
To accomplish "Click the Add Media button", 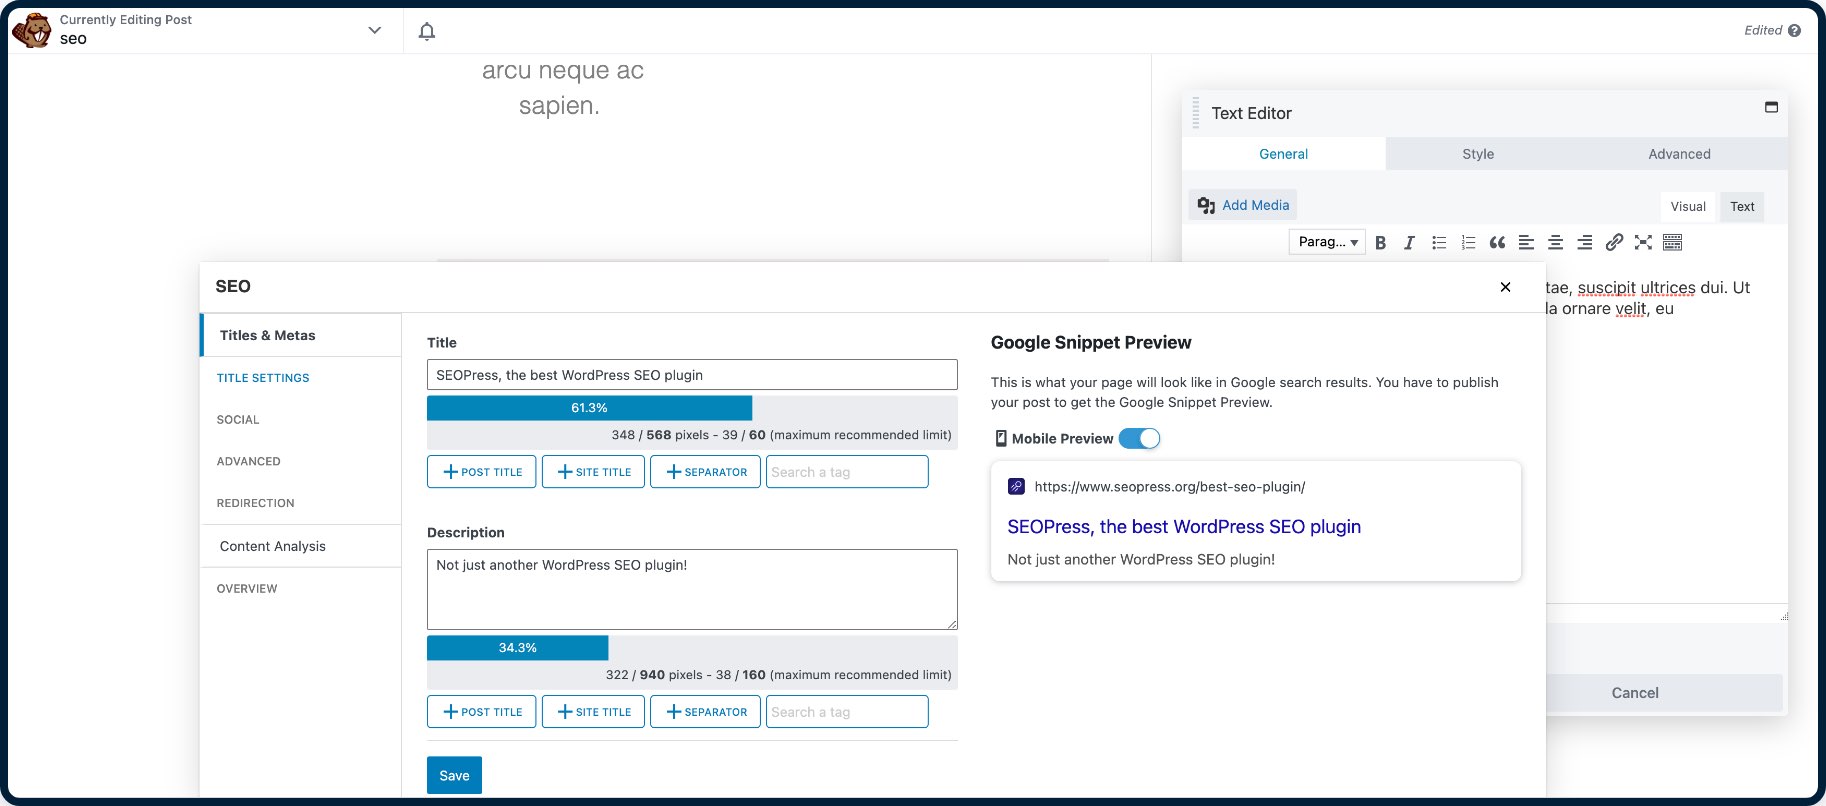I will [x=1243, y=205].
